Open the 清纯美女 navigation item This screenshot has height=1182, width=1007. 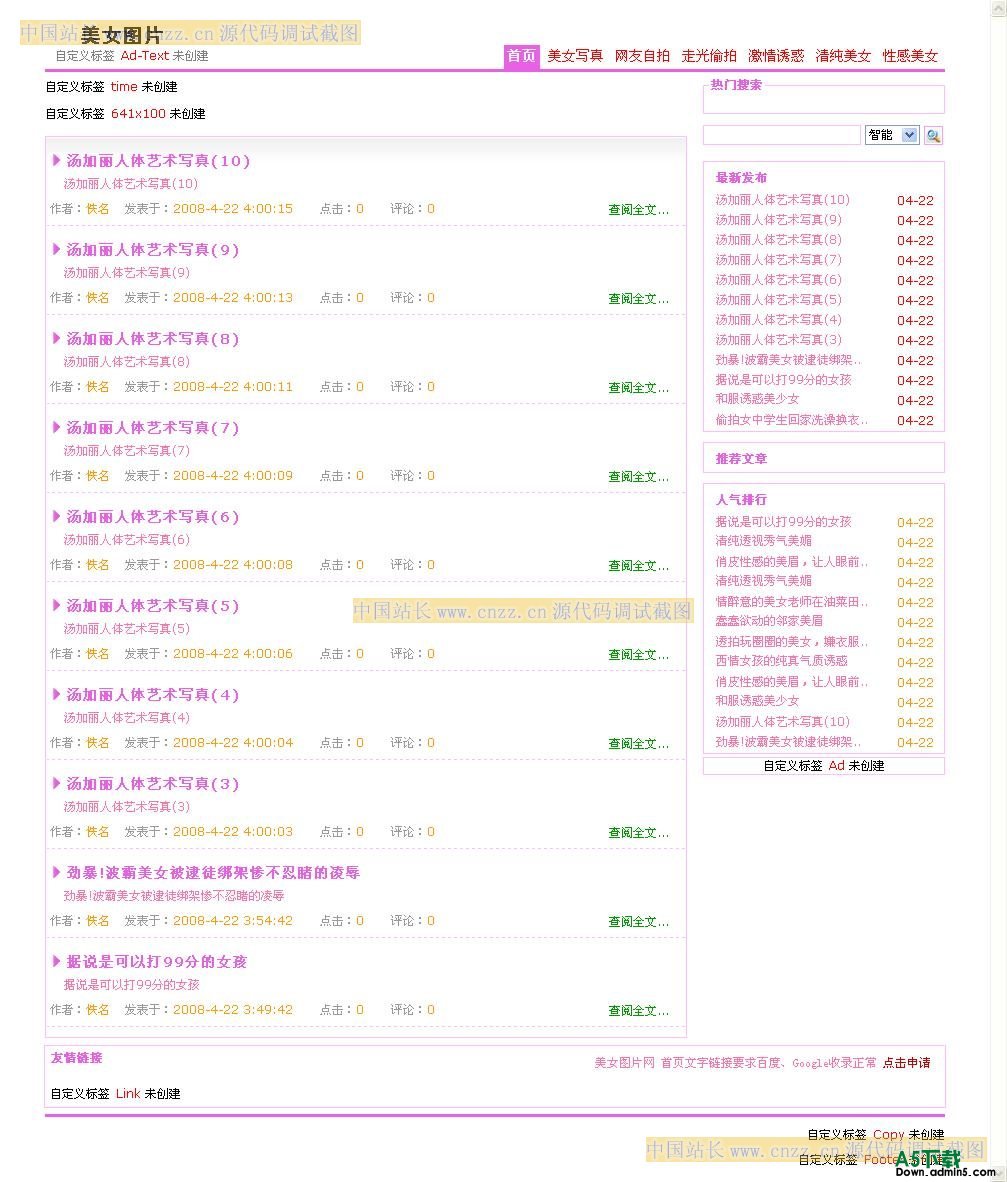coord(843,56)
